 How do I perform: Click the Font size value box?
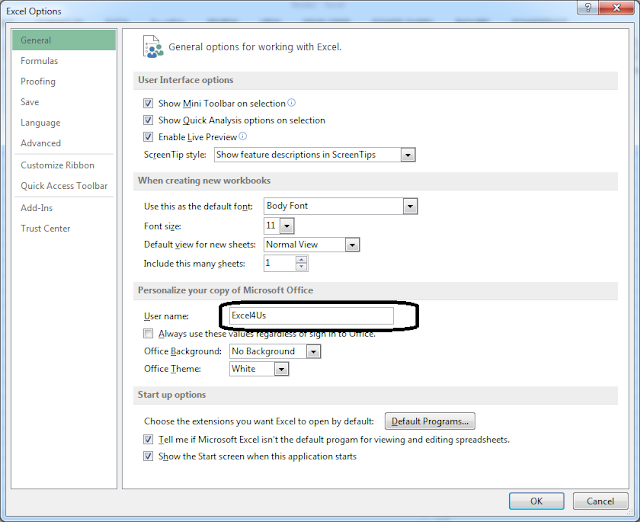(272, 226)
